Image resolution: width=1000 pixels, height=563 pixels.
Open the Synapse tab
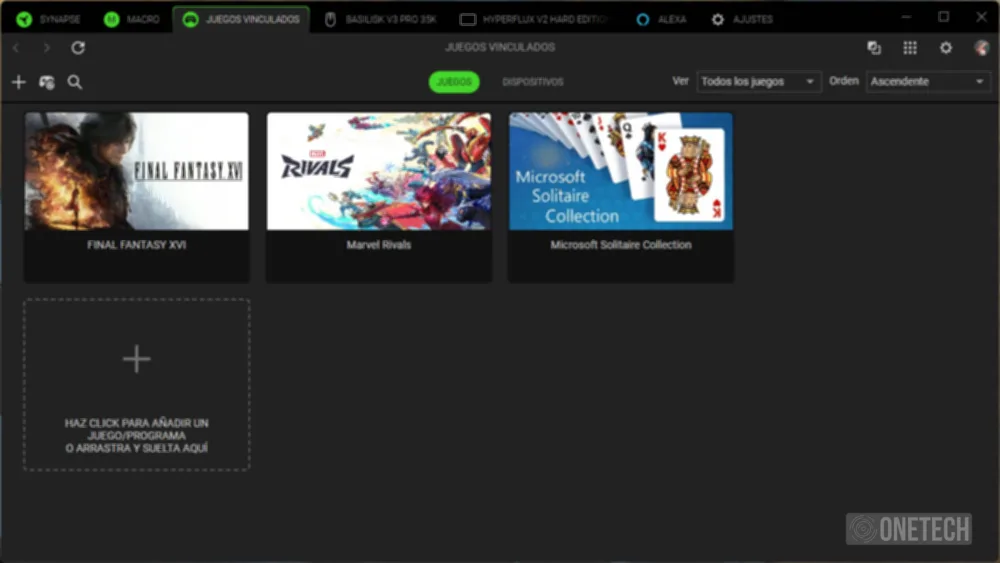[x=48, y=19]
